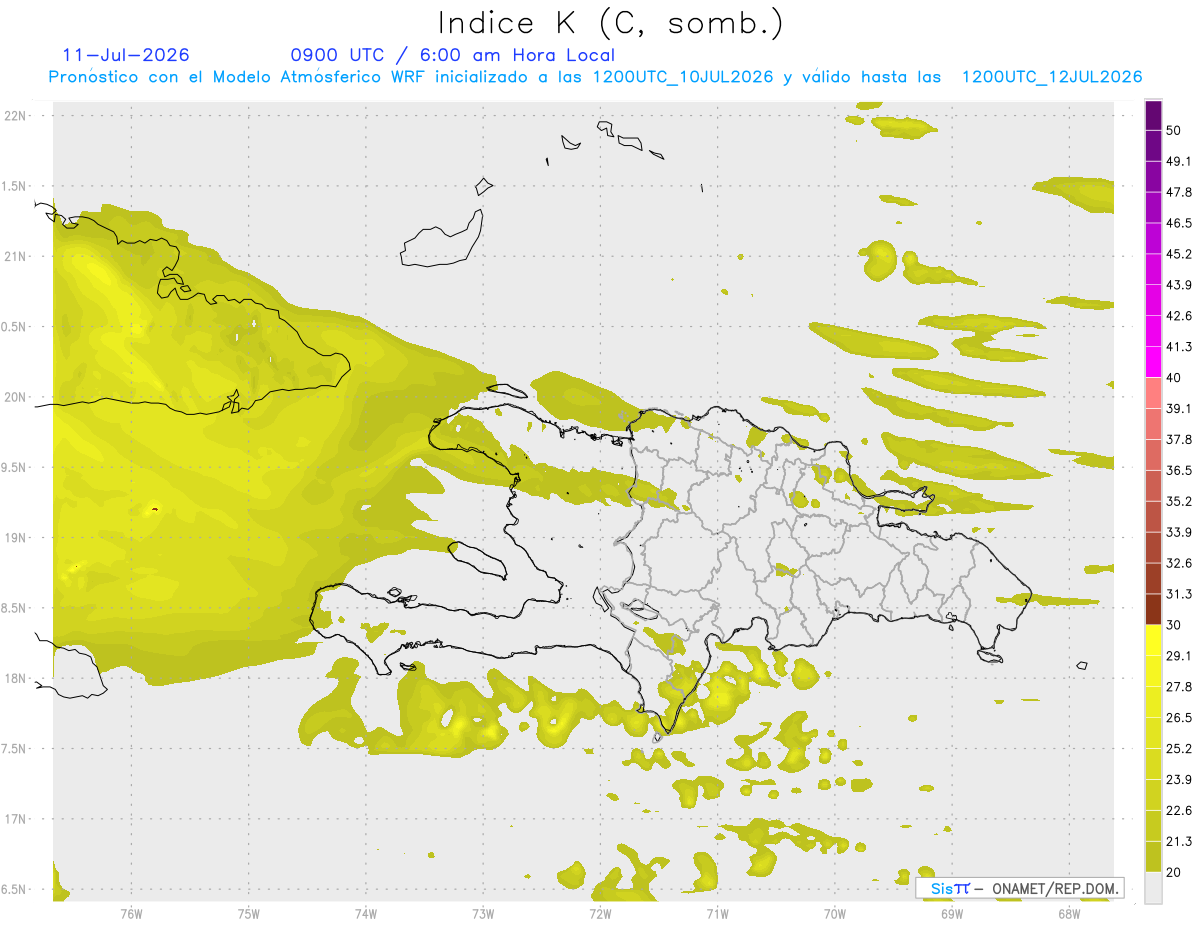This screenshot has width=1200, height=927.
Task: Click the salmon swatch between 39.1 and 40
Action: 1154,394
